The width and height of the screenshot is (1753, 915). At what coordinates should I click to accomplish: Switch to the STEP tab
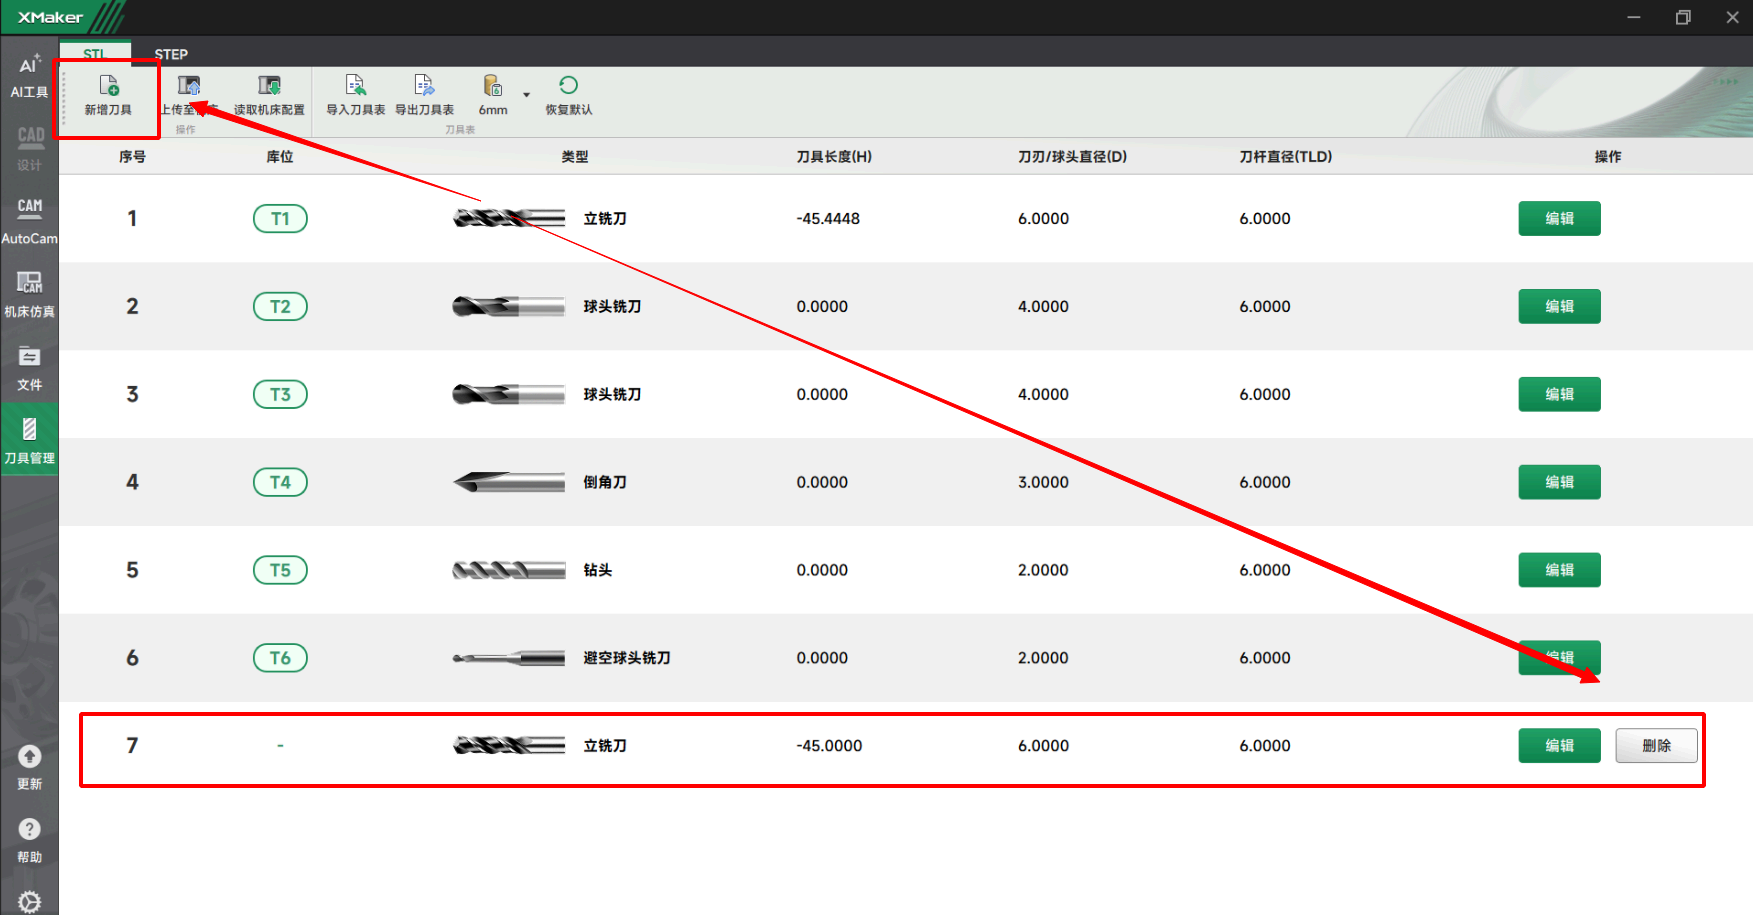pos(171,54)
